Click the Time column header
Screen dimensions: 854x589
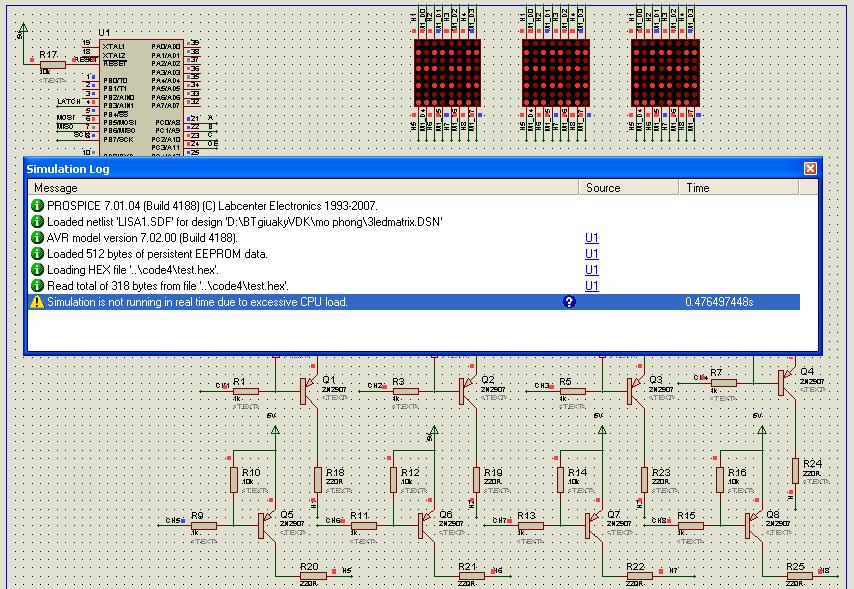point(739,188)
